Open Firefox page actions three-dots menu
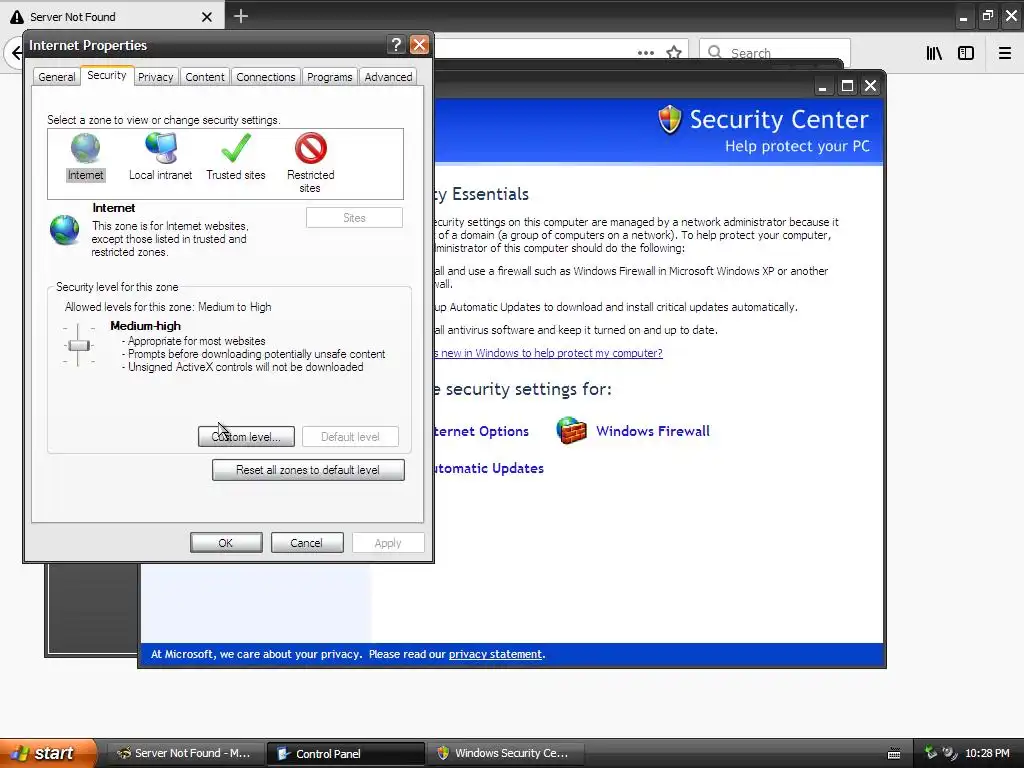 [646, 52]
